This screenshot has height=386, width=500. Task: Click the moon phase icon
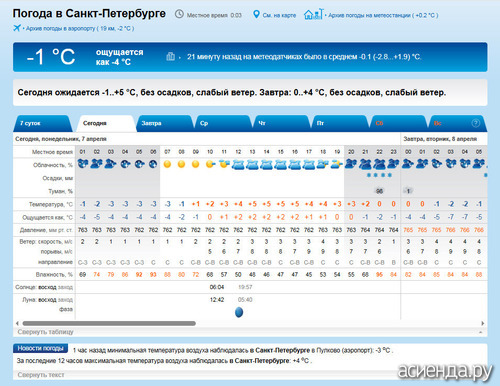(x=239, y=312)
